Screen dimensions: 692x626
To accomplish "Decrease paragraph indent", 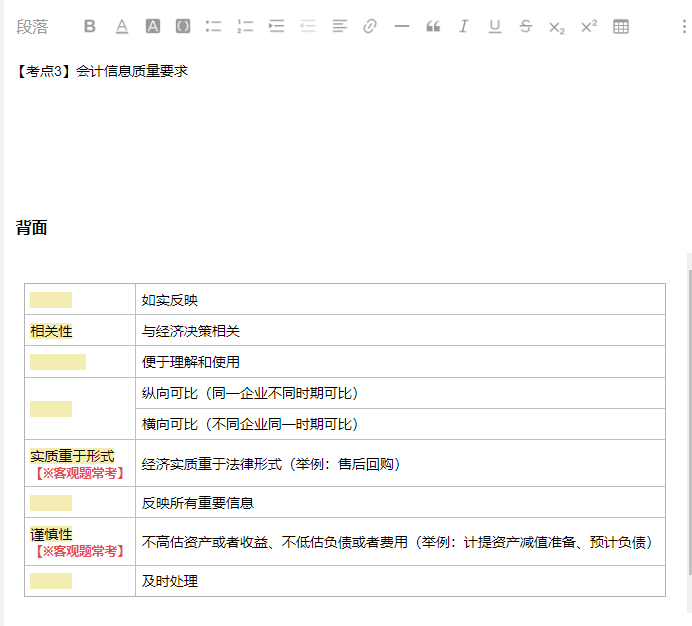I will (308, 26).
